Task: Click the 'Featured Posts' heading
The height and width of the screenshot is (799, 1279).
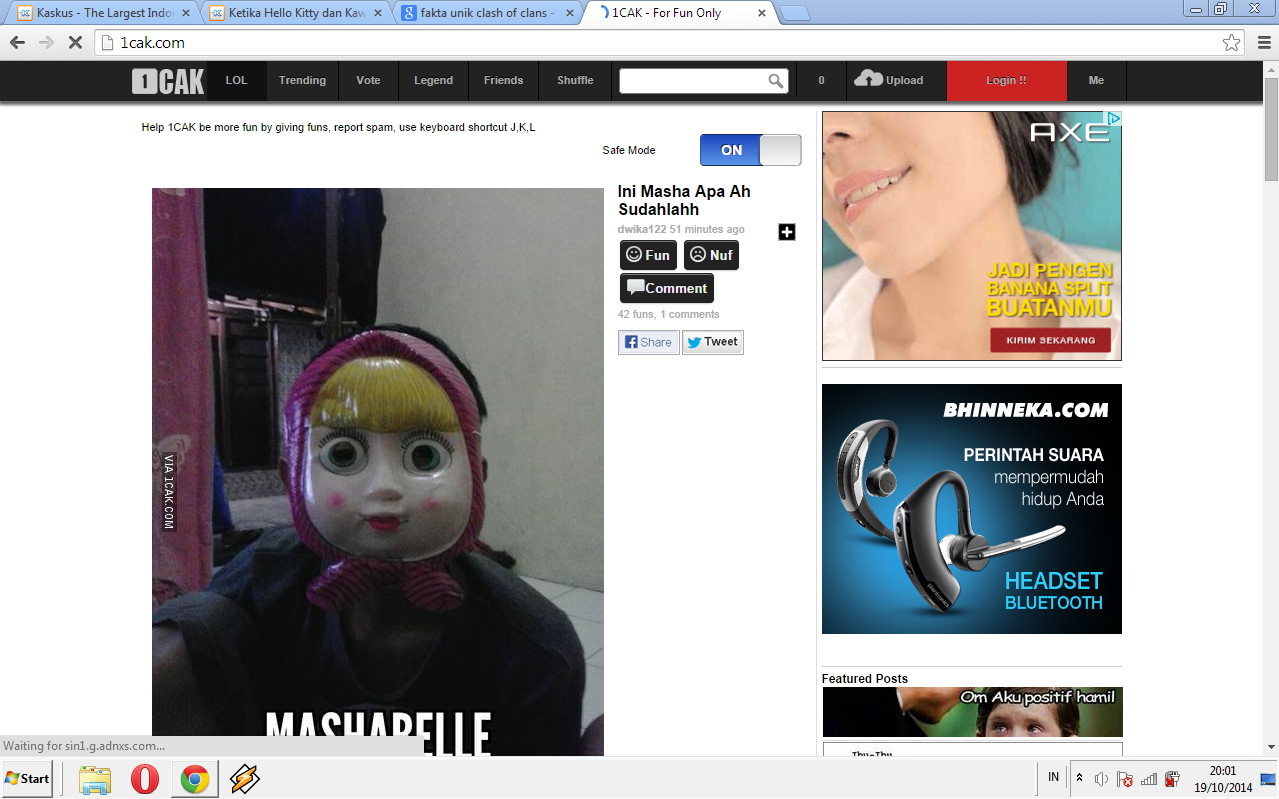Action: 865,679
